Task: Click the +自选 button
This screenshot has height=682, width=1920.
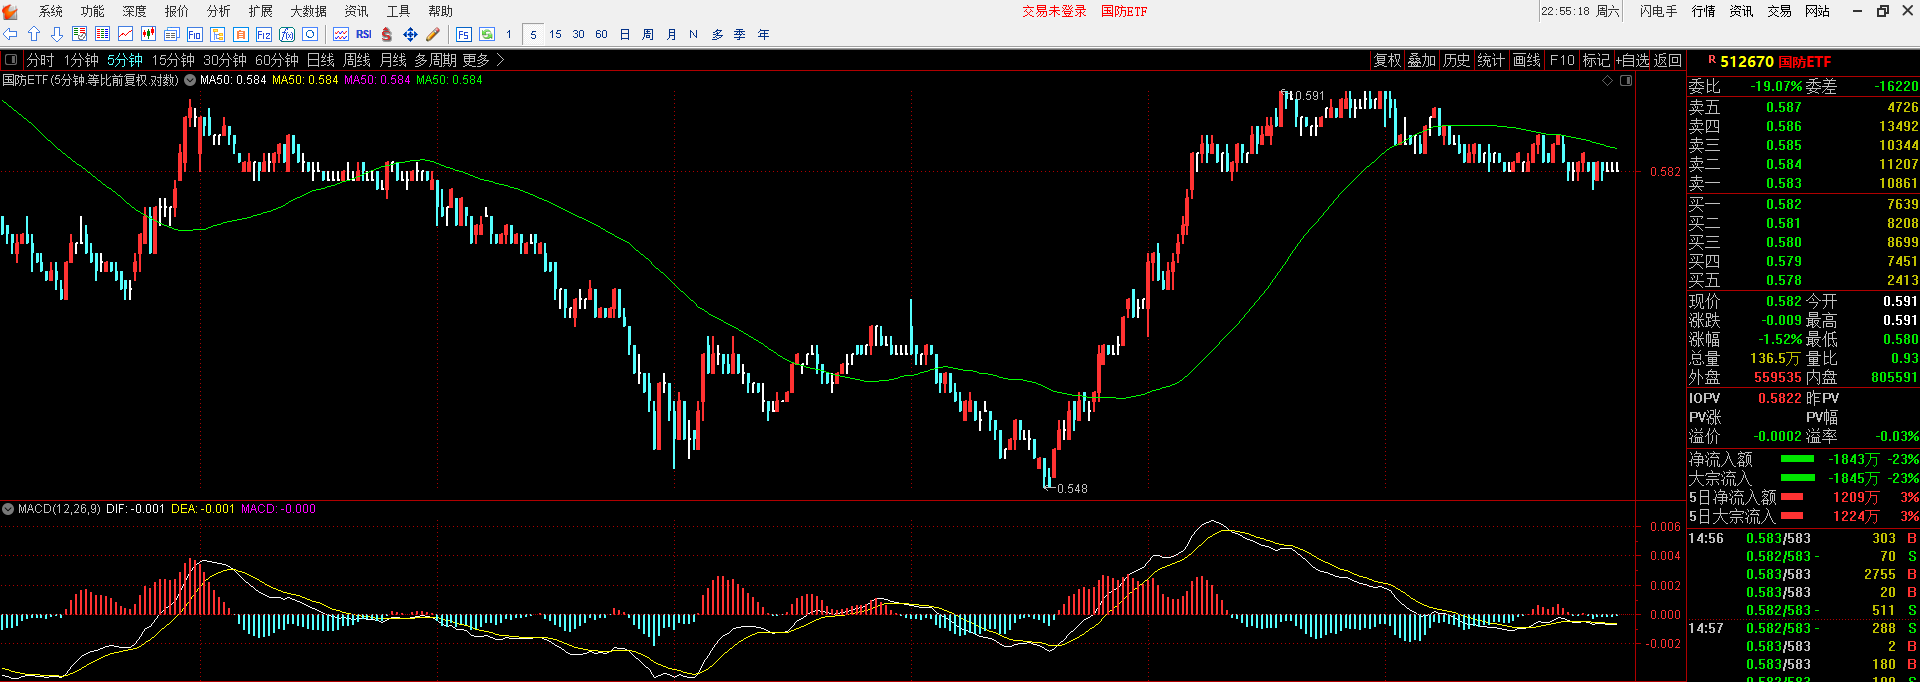Action: tap(1632, 60)
